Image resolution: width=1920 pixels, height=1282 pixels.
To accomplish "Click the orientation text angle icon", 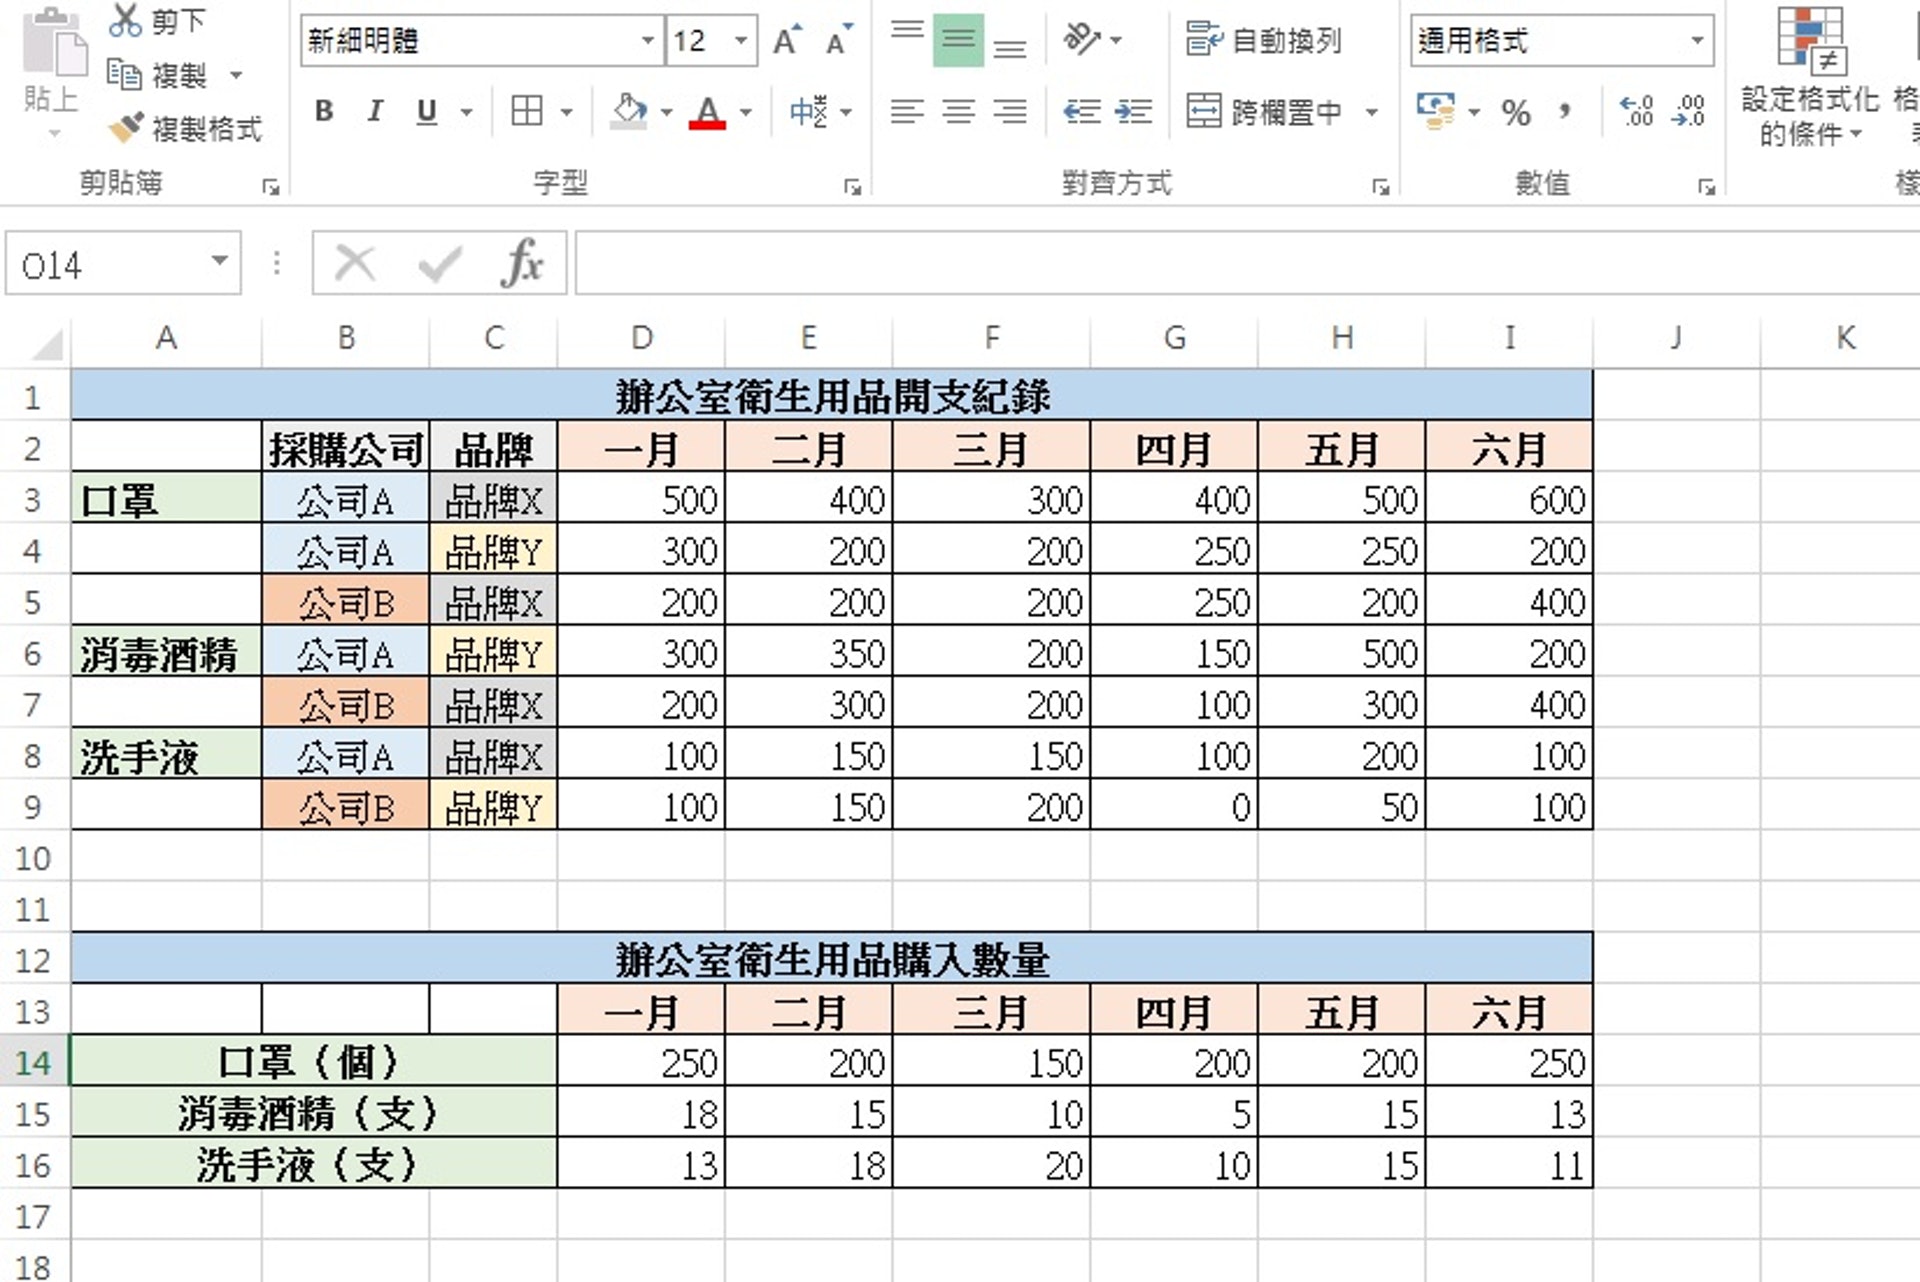I will click(x=1081, y=40).
